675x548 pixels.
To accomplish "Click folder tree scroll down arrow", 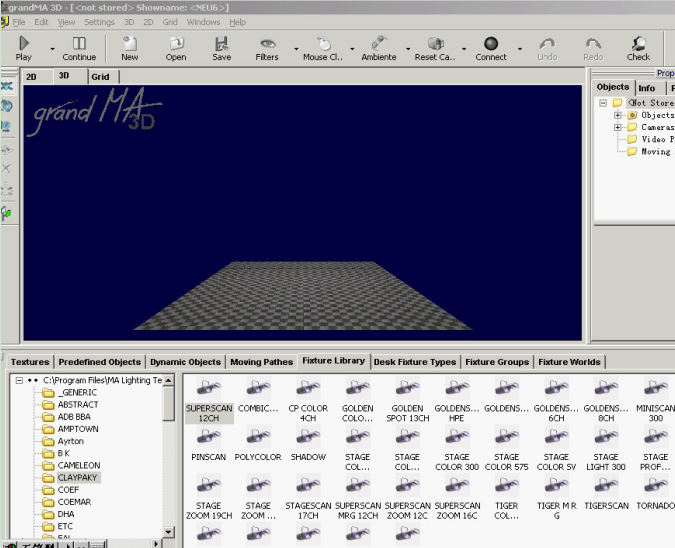I will pyautogui.click(x=168, y=532).
